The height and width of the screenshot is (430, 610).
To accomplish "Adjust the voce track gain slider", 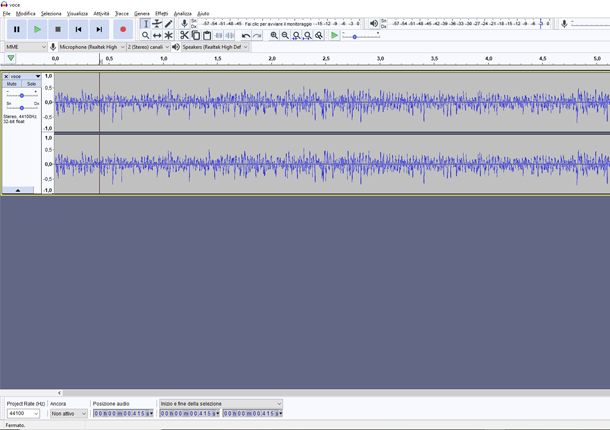I will [22, 95].
